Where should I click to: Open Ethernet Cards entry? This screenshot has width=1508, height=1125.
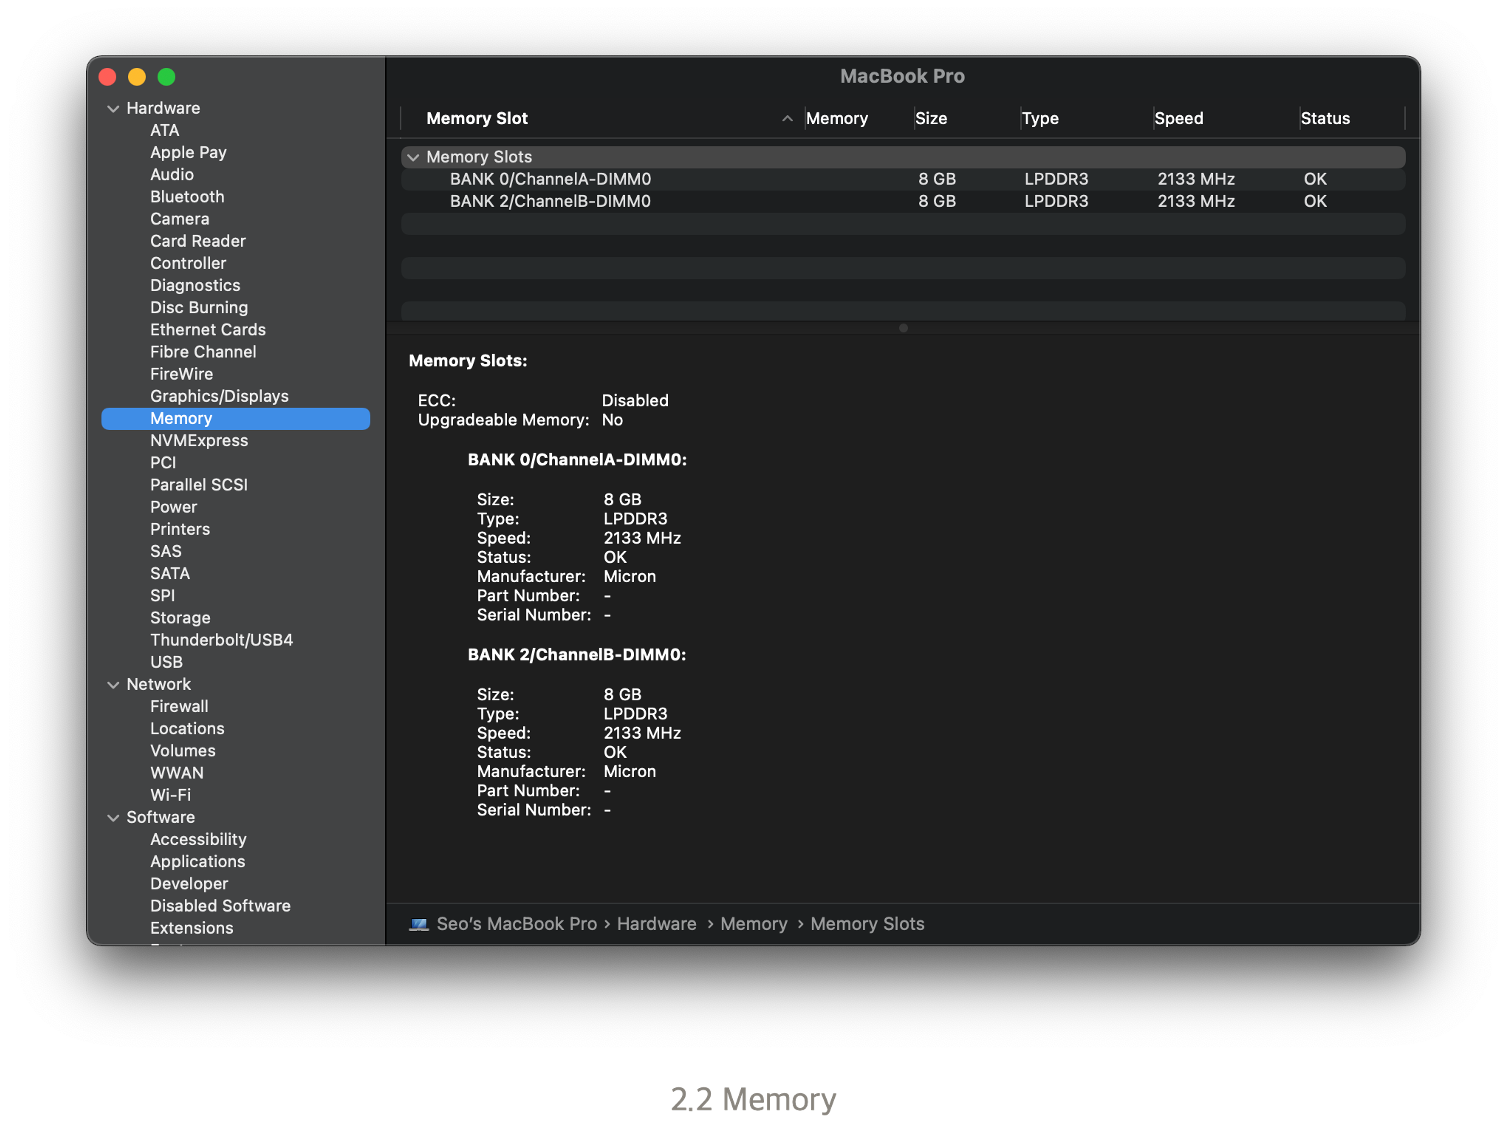tap(208, 330)
